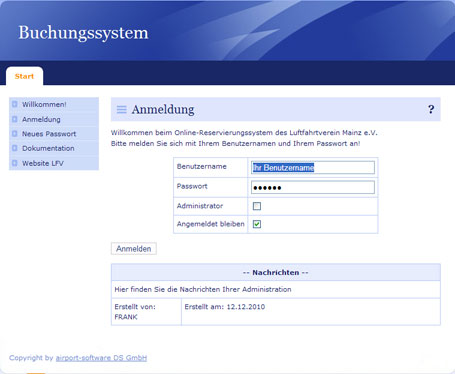Open Anmeldung in the sidebar menu
The image size is (455, 374).
[x=41, y=119]
